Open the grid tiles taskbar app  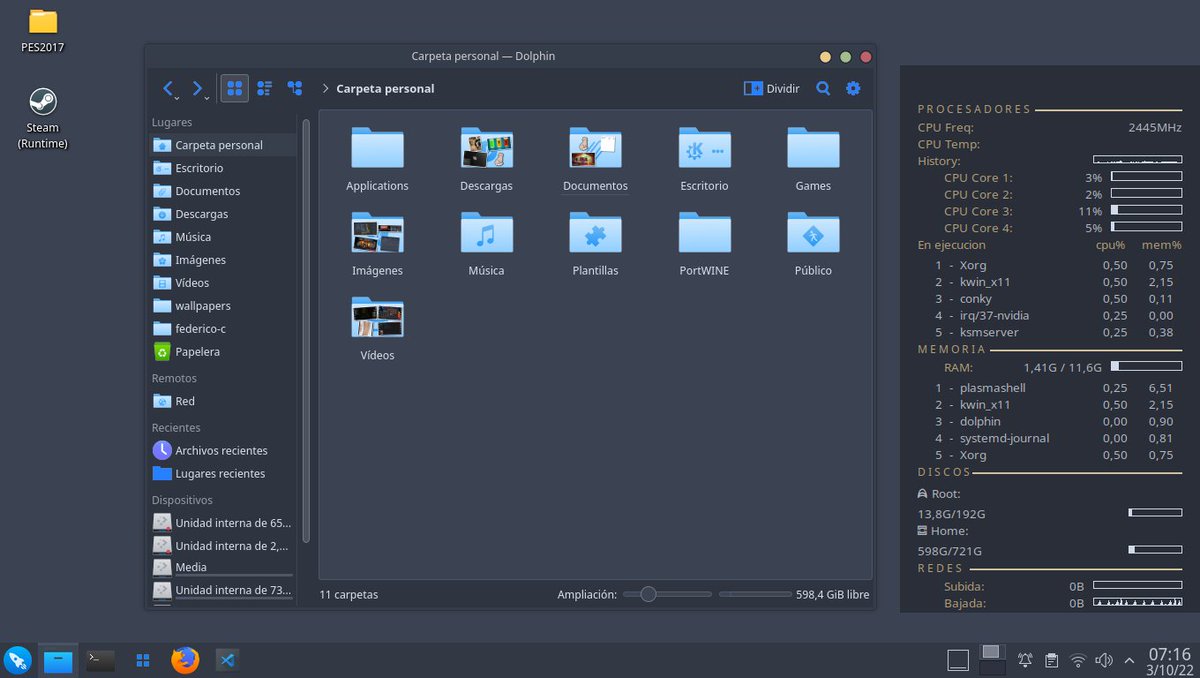point(143,660)
